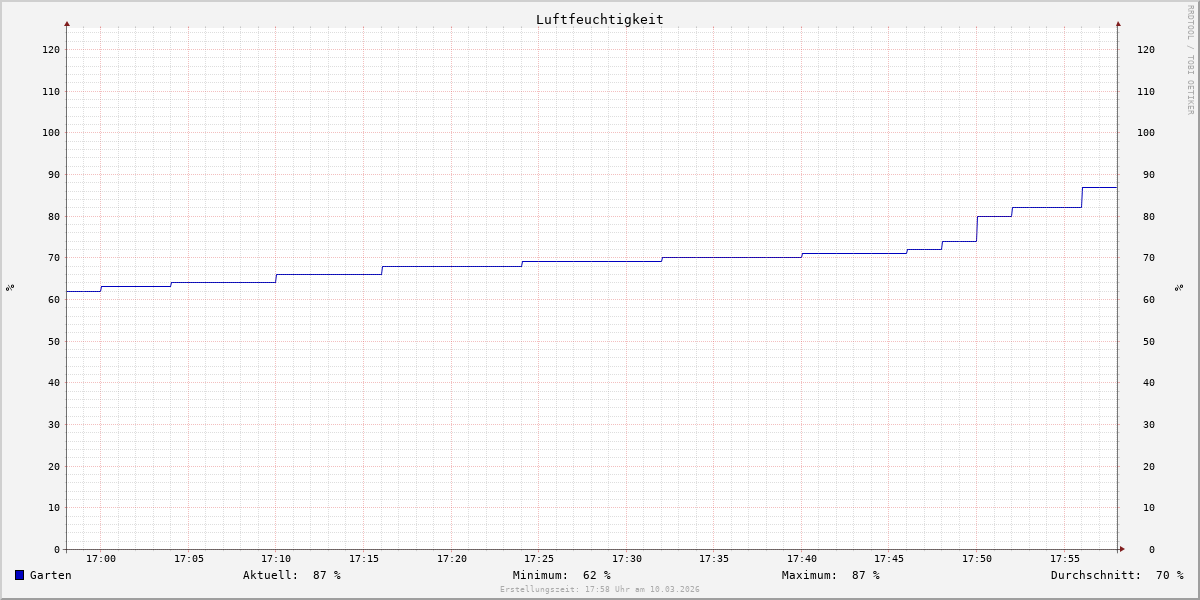Click the 17:00 time axis label
Image resolution: width=1200 pixels, height=600 pixels.
pos(101,559)
